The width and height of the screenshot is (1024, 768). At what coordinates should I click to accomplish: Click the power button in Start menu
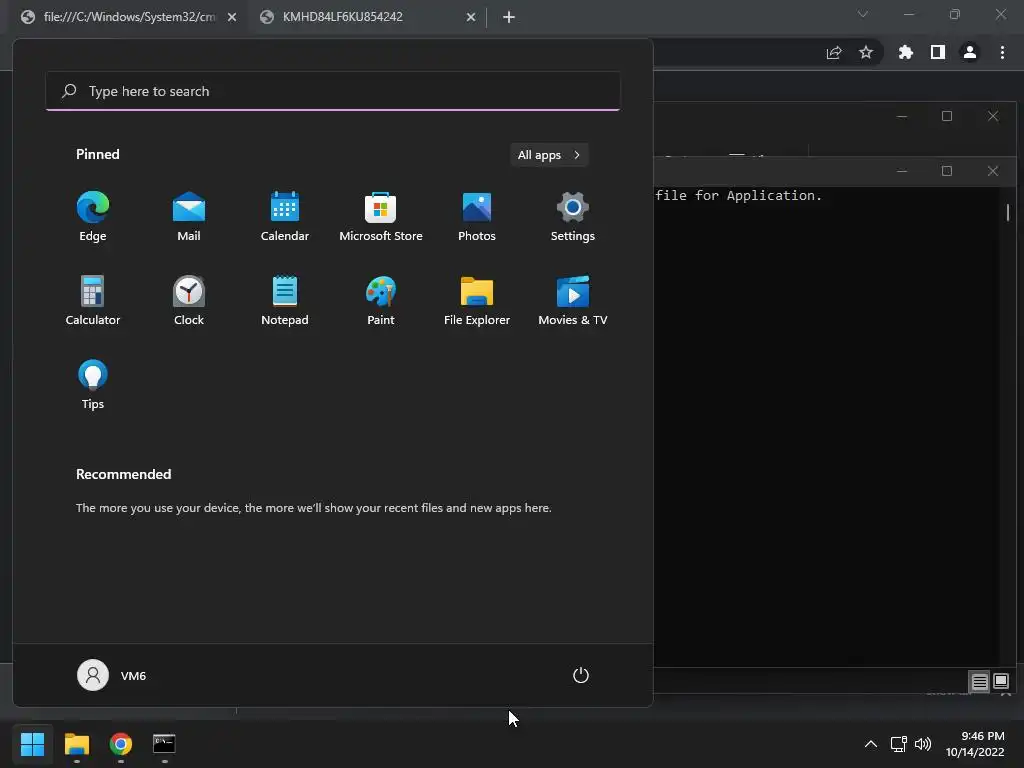pyautogui.click(x=581, y=675)
